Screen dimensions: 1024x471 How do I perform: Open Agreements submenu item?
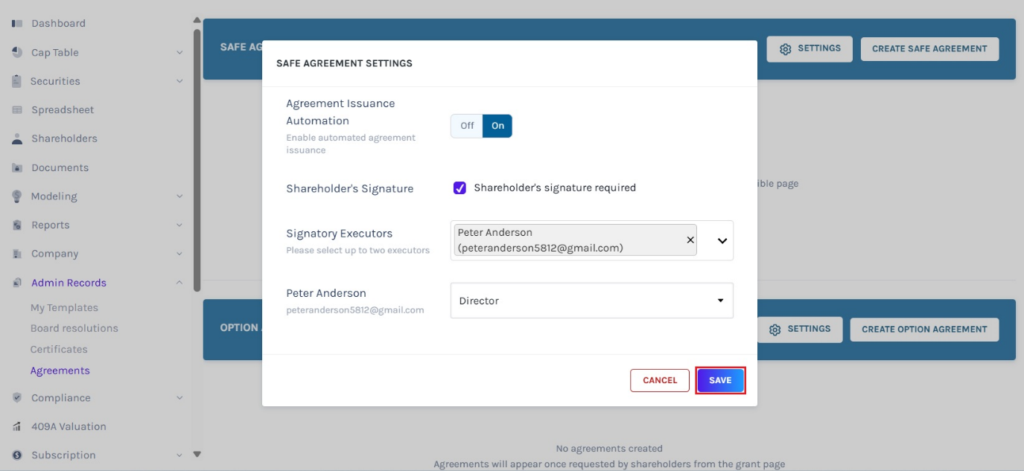60,370
